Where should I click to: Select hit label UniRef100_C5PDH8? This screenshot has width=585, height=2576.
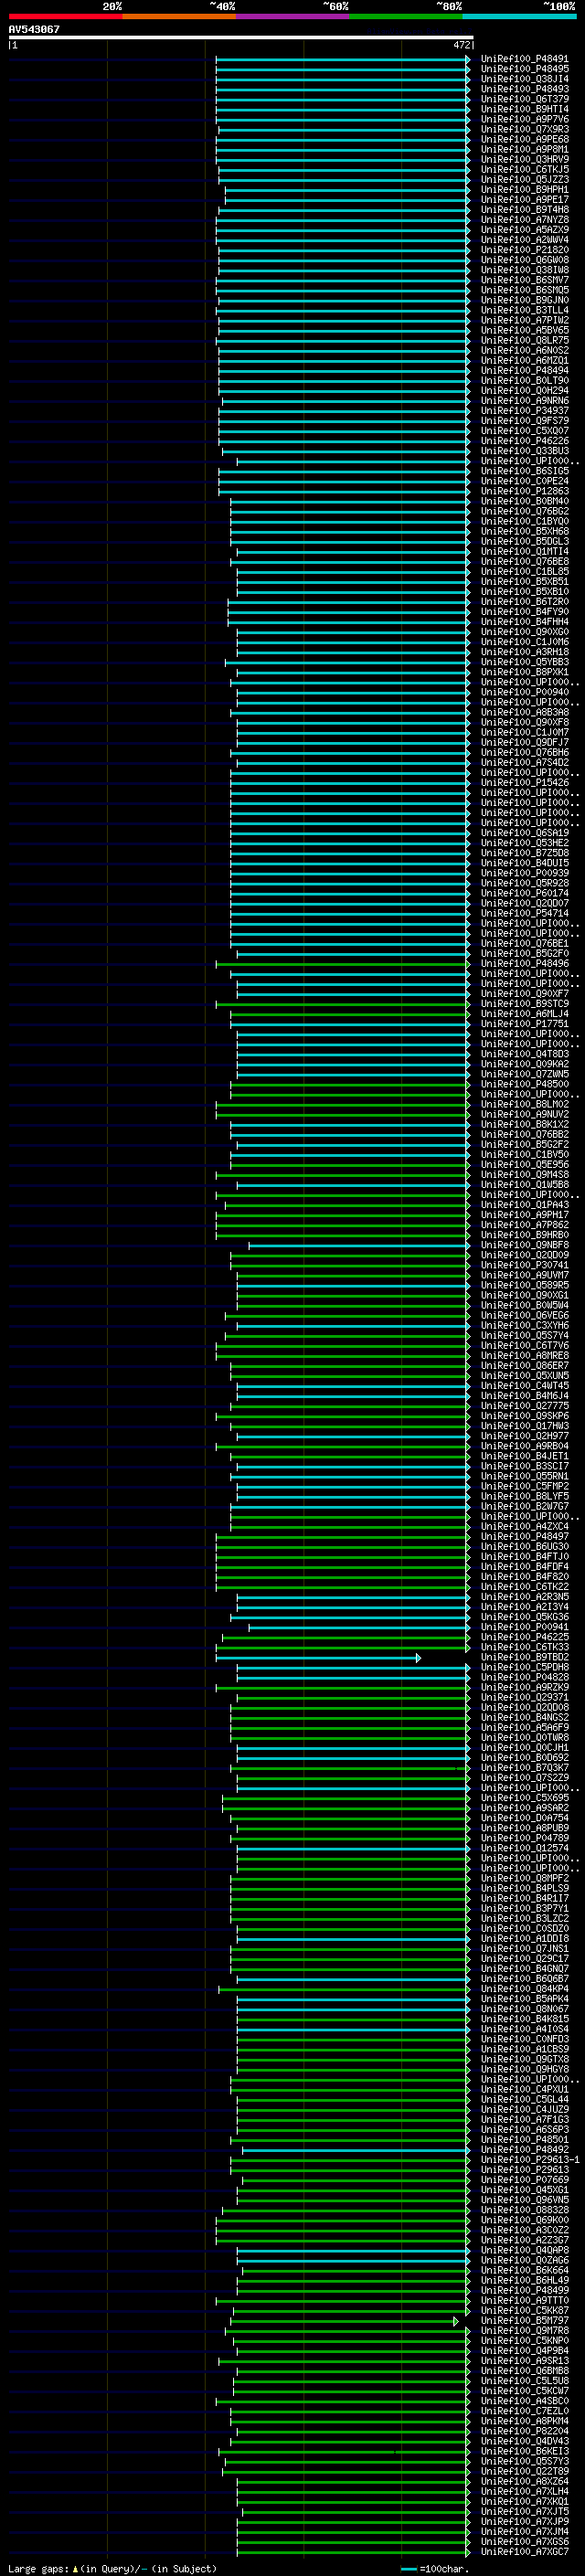point(525,1666)
